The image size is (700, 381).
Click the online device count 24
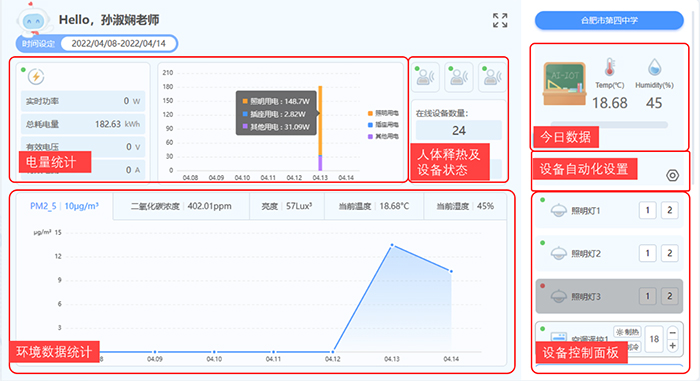459,130
